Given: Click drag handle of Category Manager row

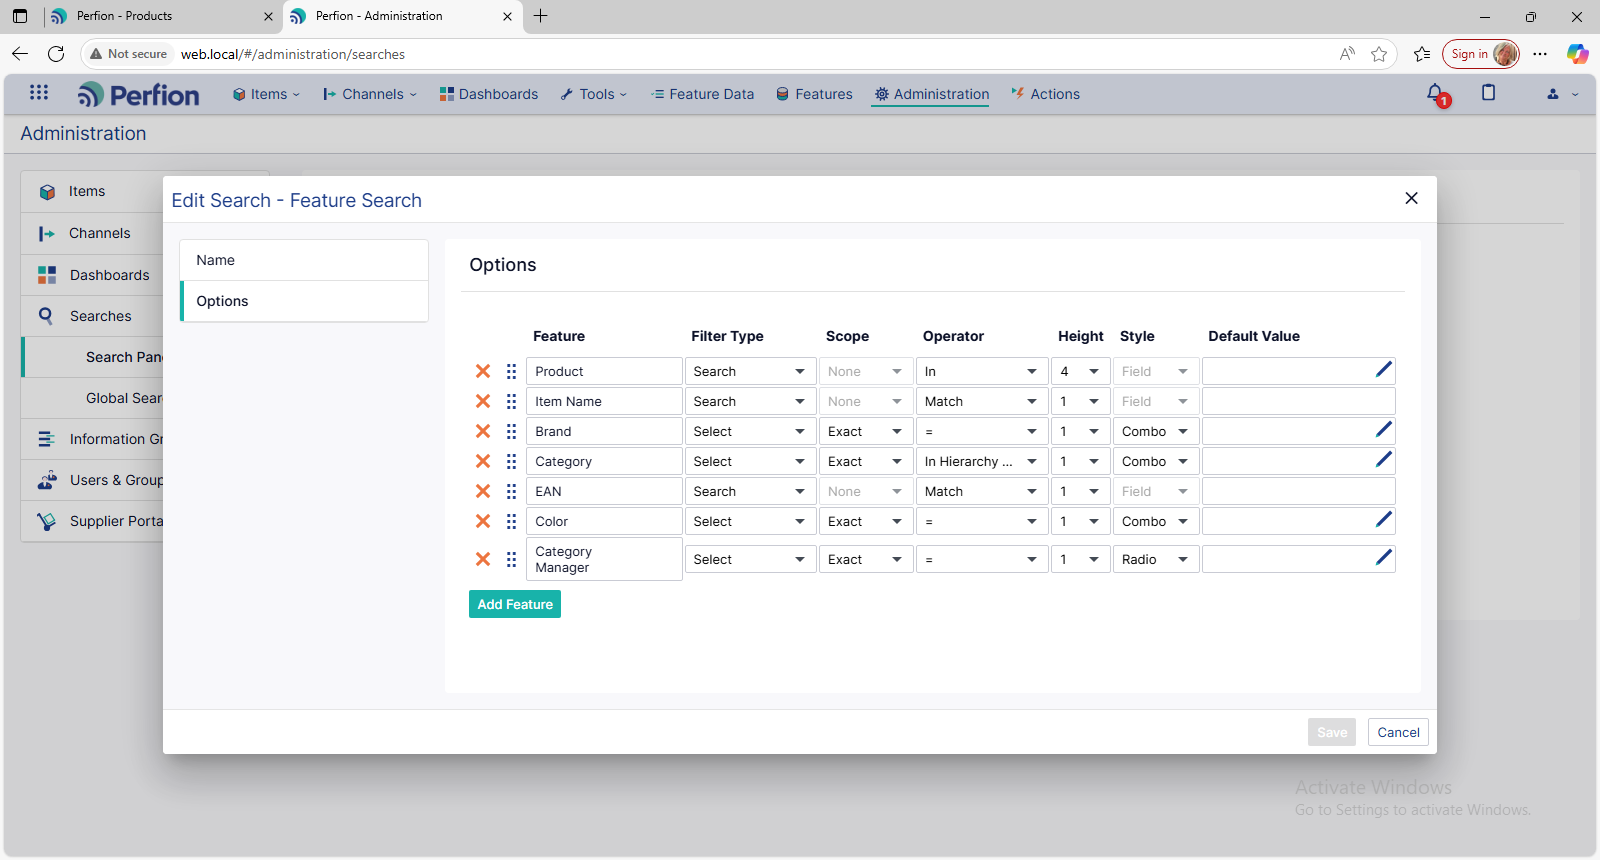Looking at the screenshot, I should [511, 559].
